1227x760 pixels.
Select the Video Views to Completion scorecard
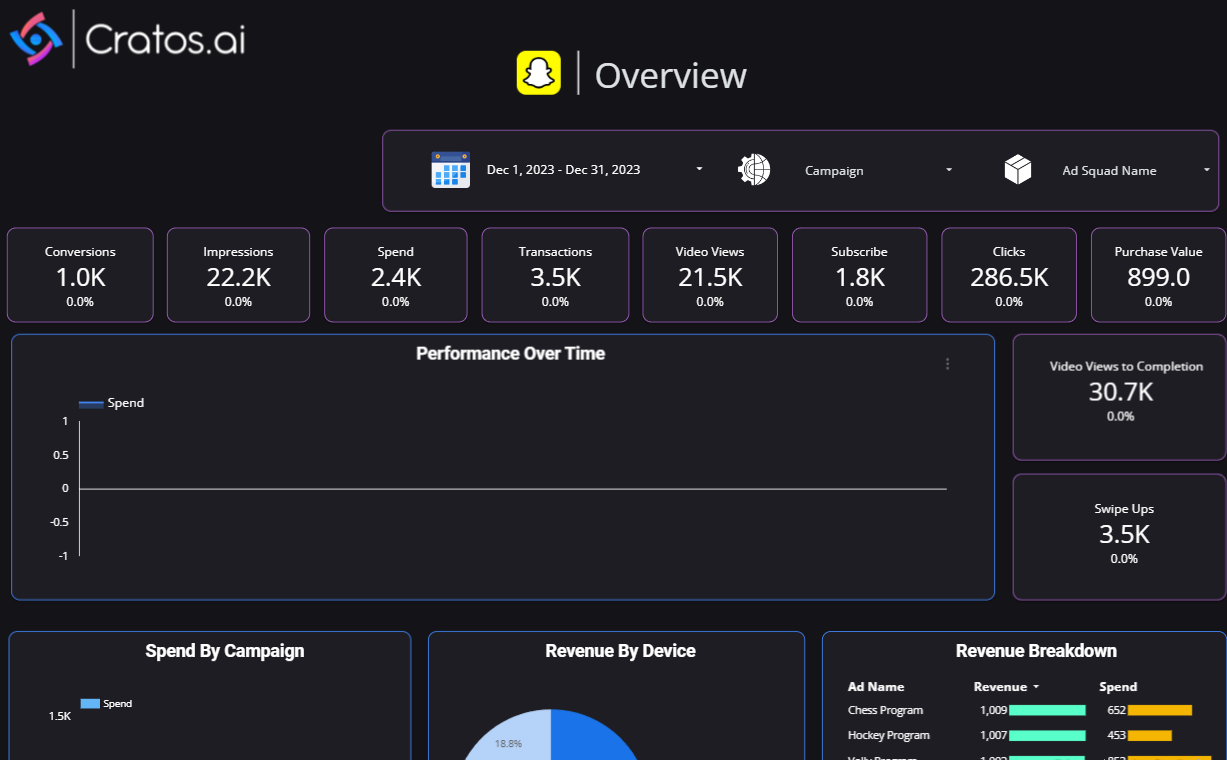click(x=1120, y=397)
